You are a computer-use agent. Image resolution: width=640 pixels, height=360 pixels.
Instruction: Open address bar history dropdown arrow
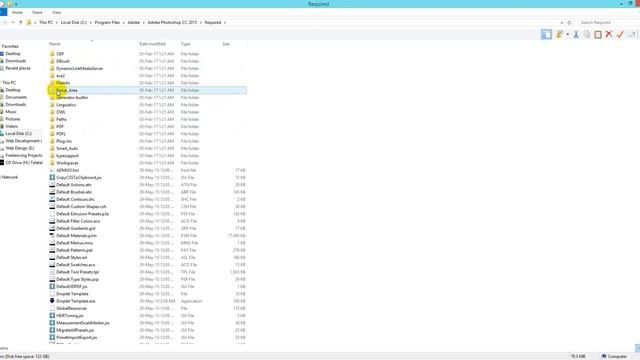(562, 22)
